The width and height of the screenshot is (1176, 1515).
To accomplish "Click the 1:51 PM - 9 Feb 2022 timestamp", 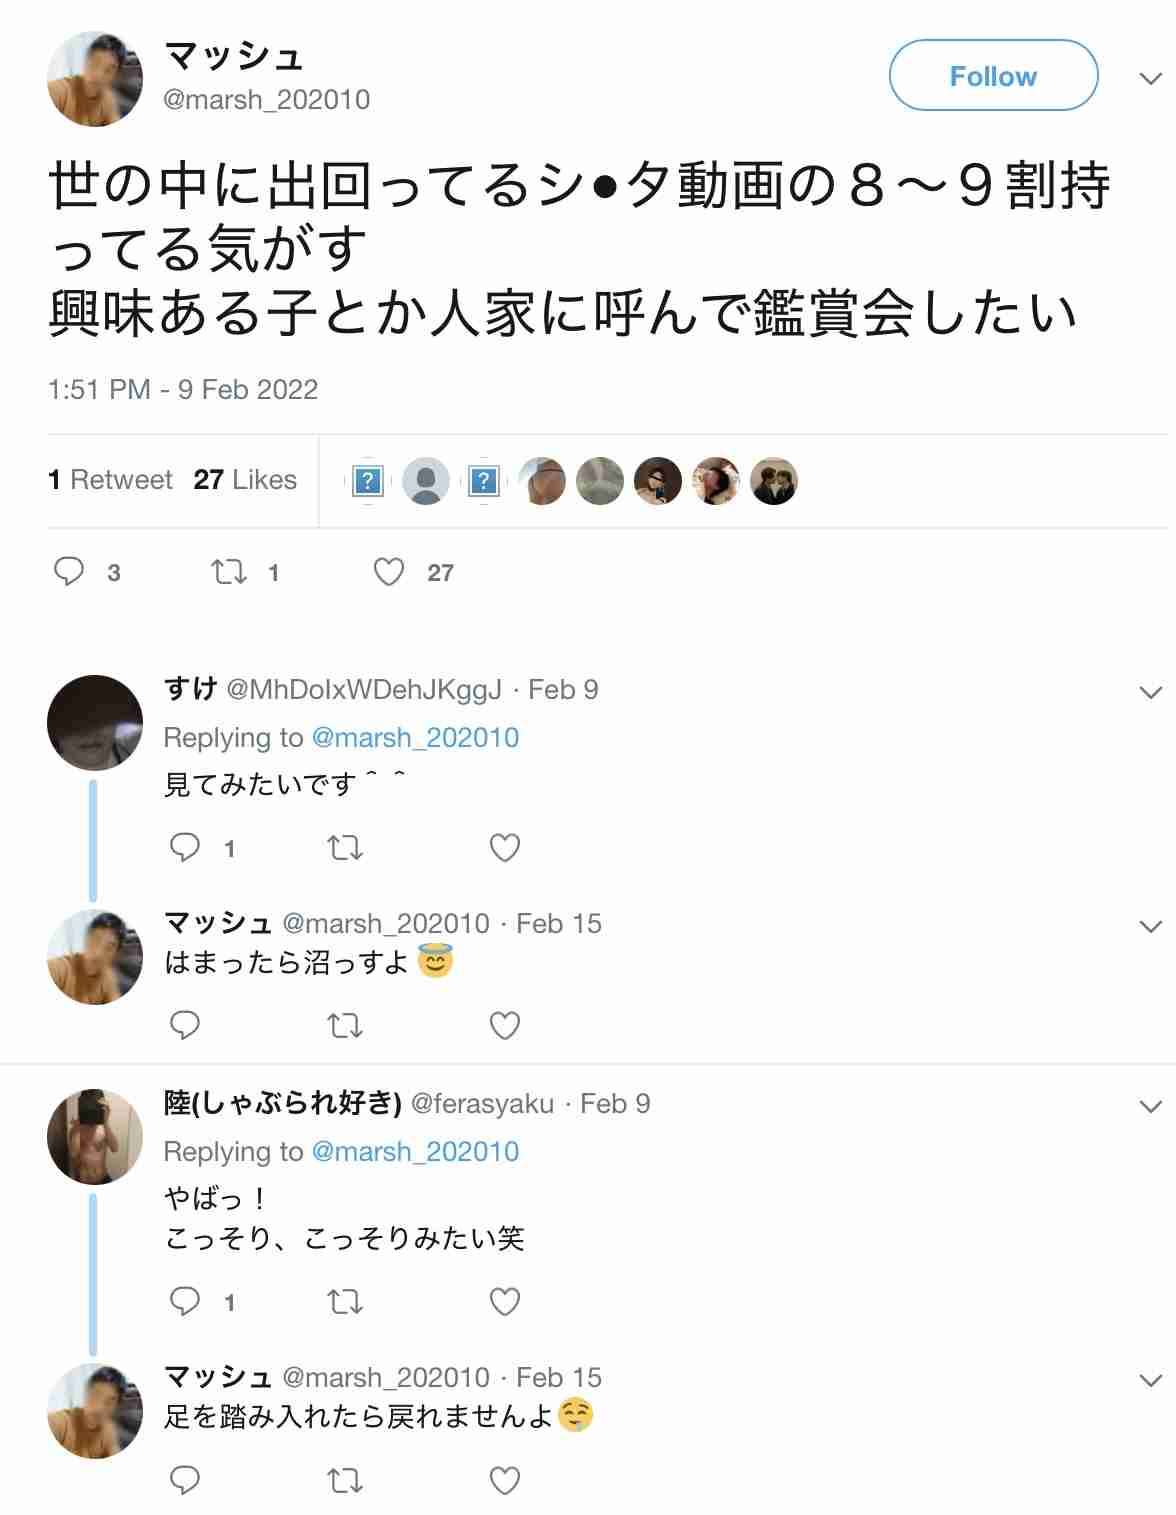I will point(183,389).
